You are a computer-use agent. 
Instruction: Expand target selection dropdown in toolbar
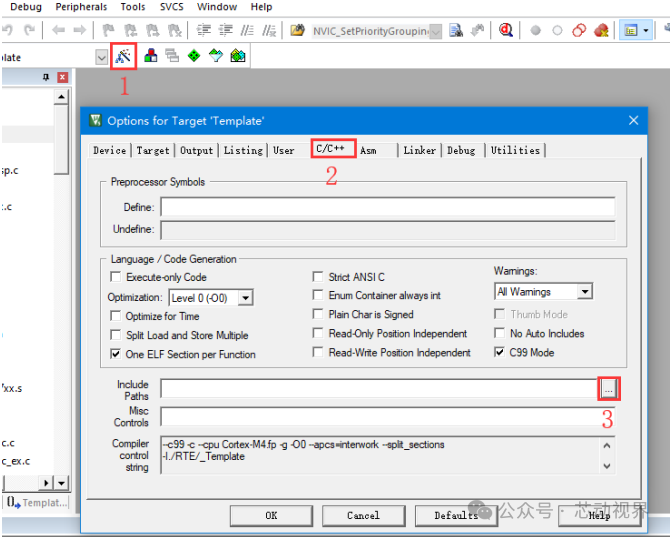tap(101, 57)
